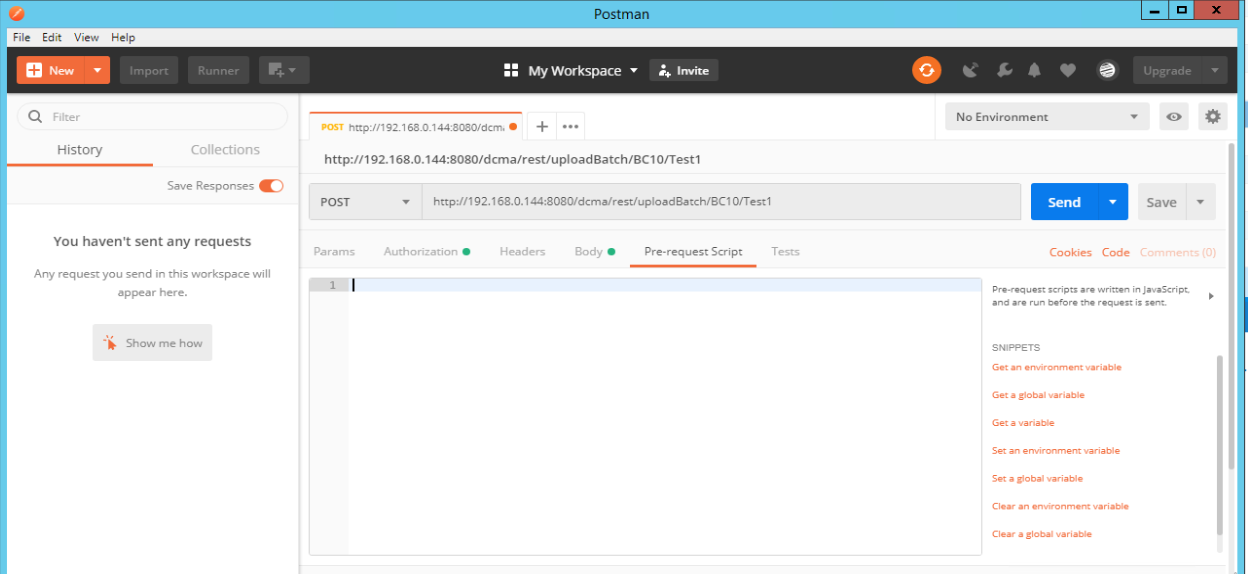The height and width of the screenshot is (574, 1248).
Task: Click the Postman logo in title bar
Action: click(x=16, y=13)
